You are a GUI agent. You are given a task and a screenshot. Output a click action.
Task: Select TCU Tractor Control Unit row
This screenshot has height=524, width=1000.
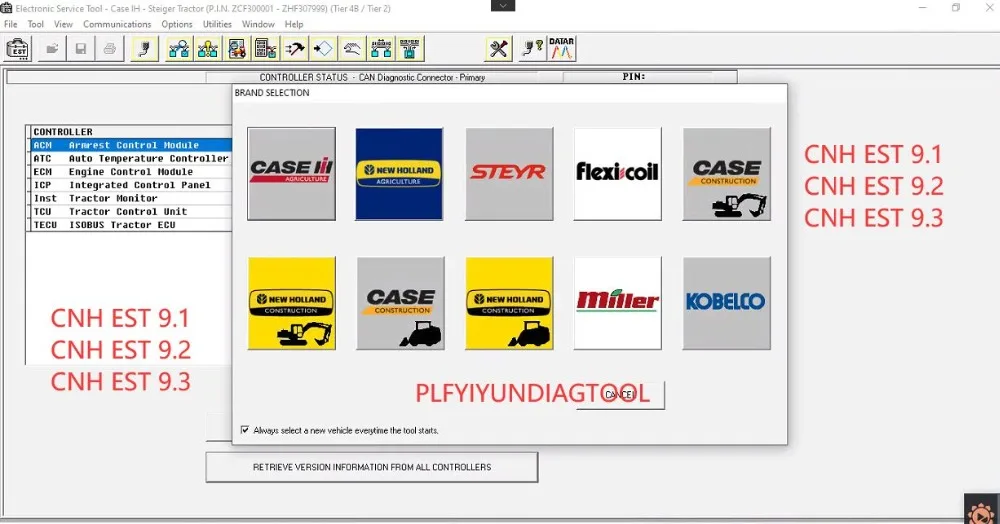pyautogui.click(x=131, y=212)
